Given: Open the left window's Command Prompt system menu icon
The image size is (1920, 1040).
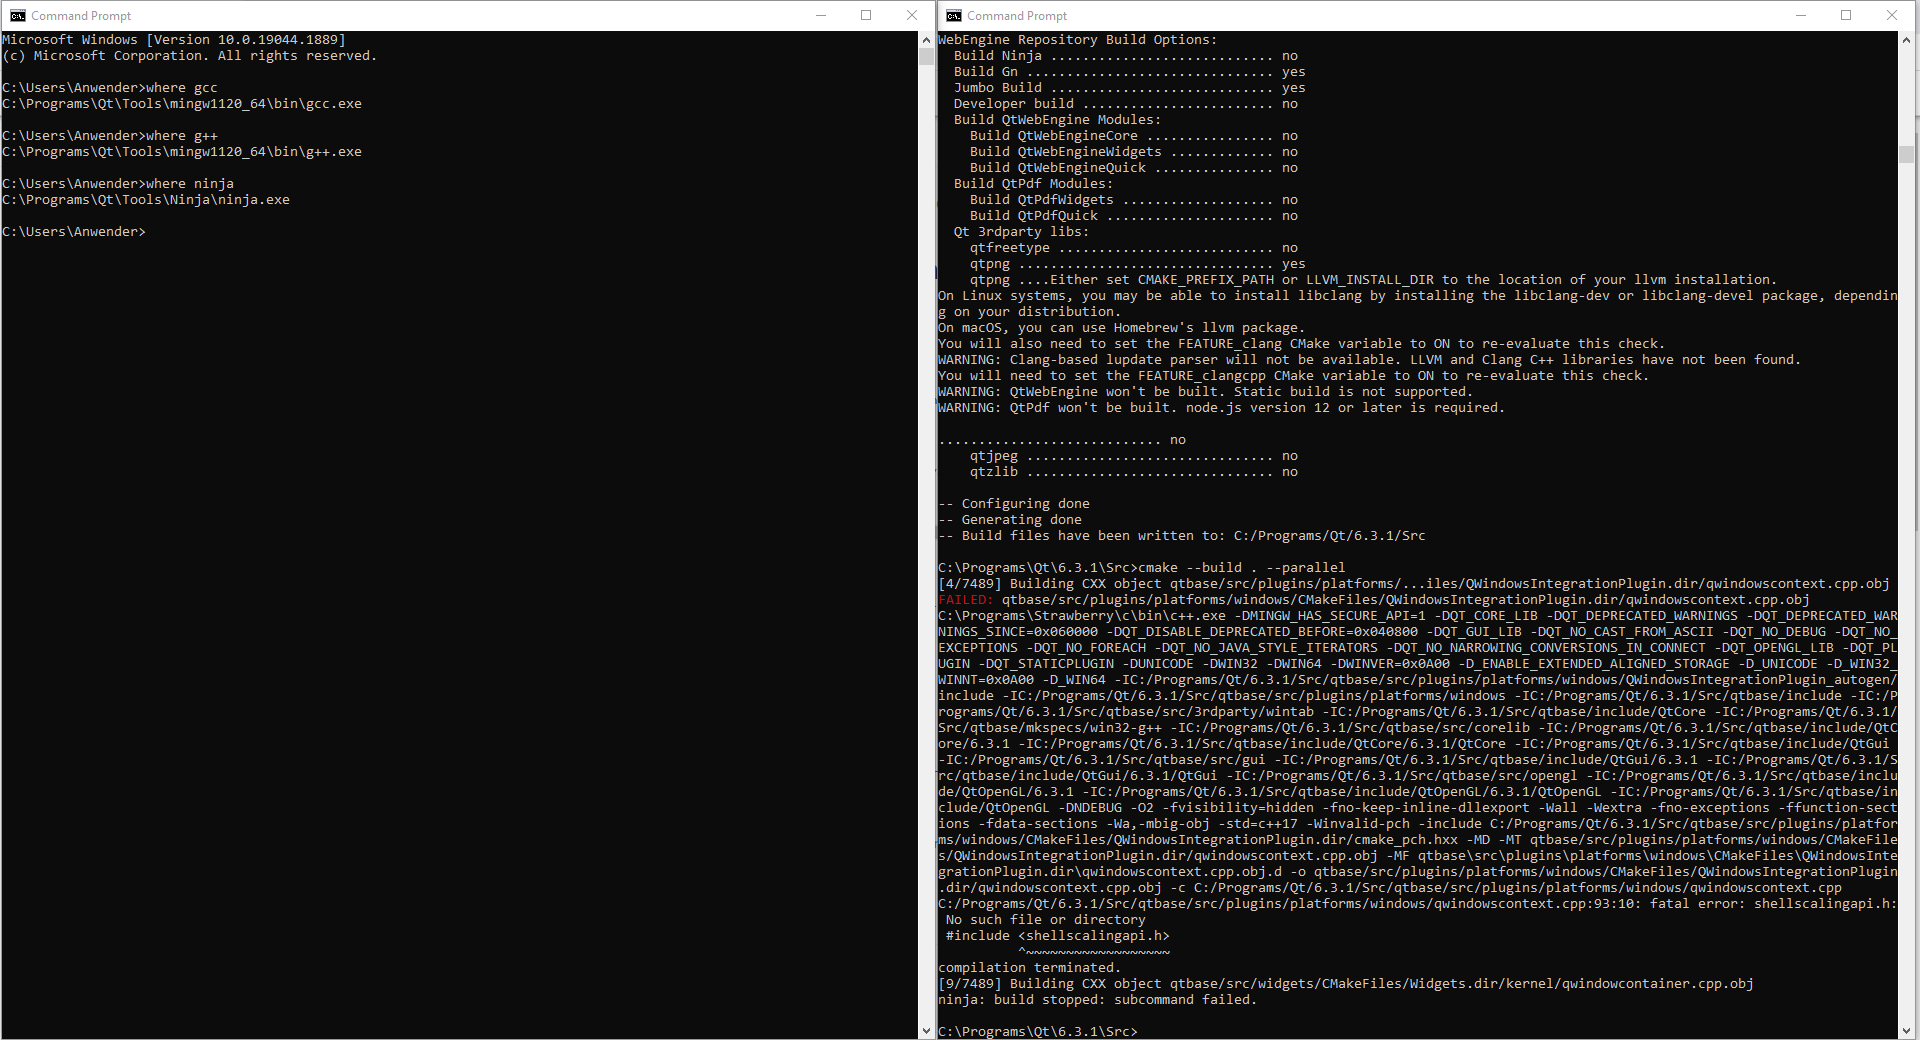Looking at the screenshot, I should tap(16, 15).
